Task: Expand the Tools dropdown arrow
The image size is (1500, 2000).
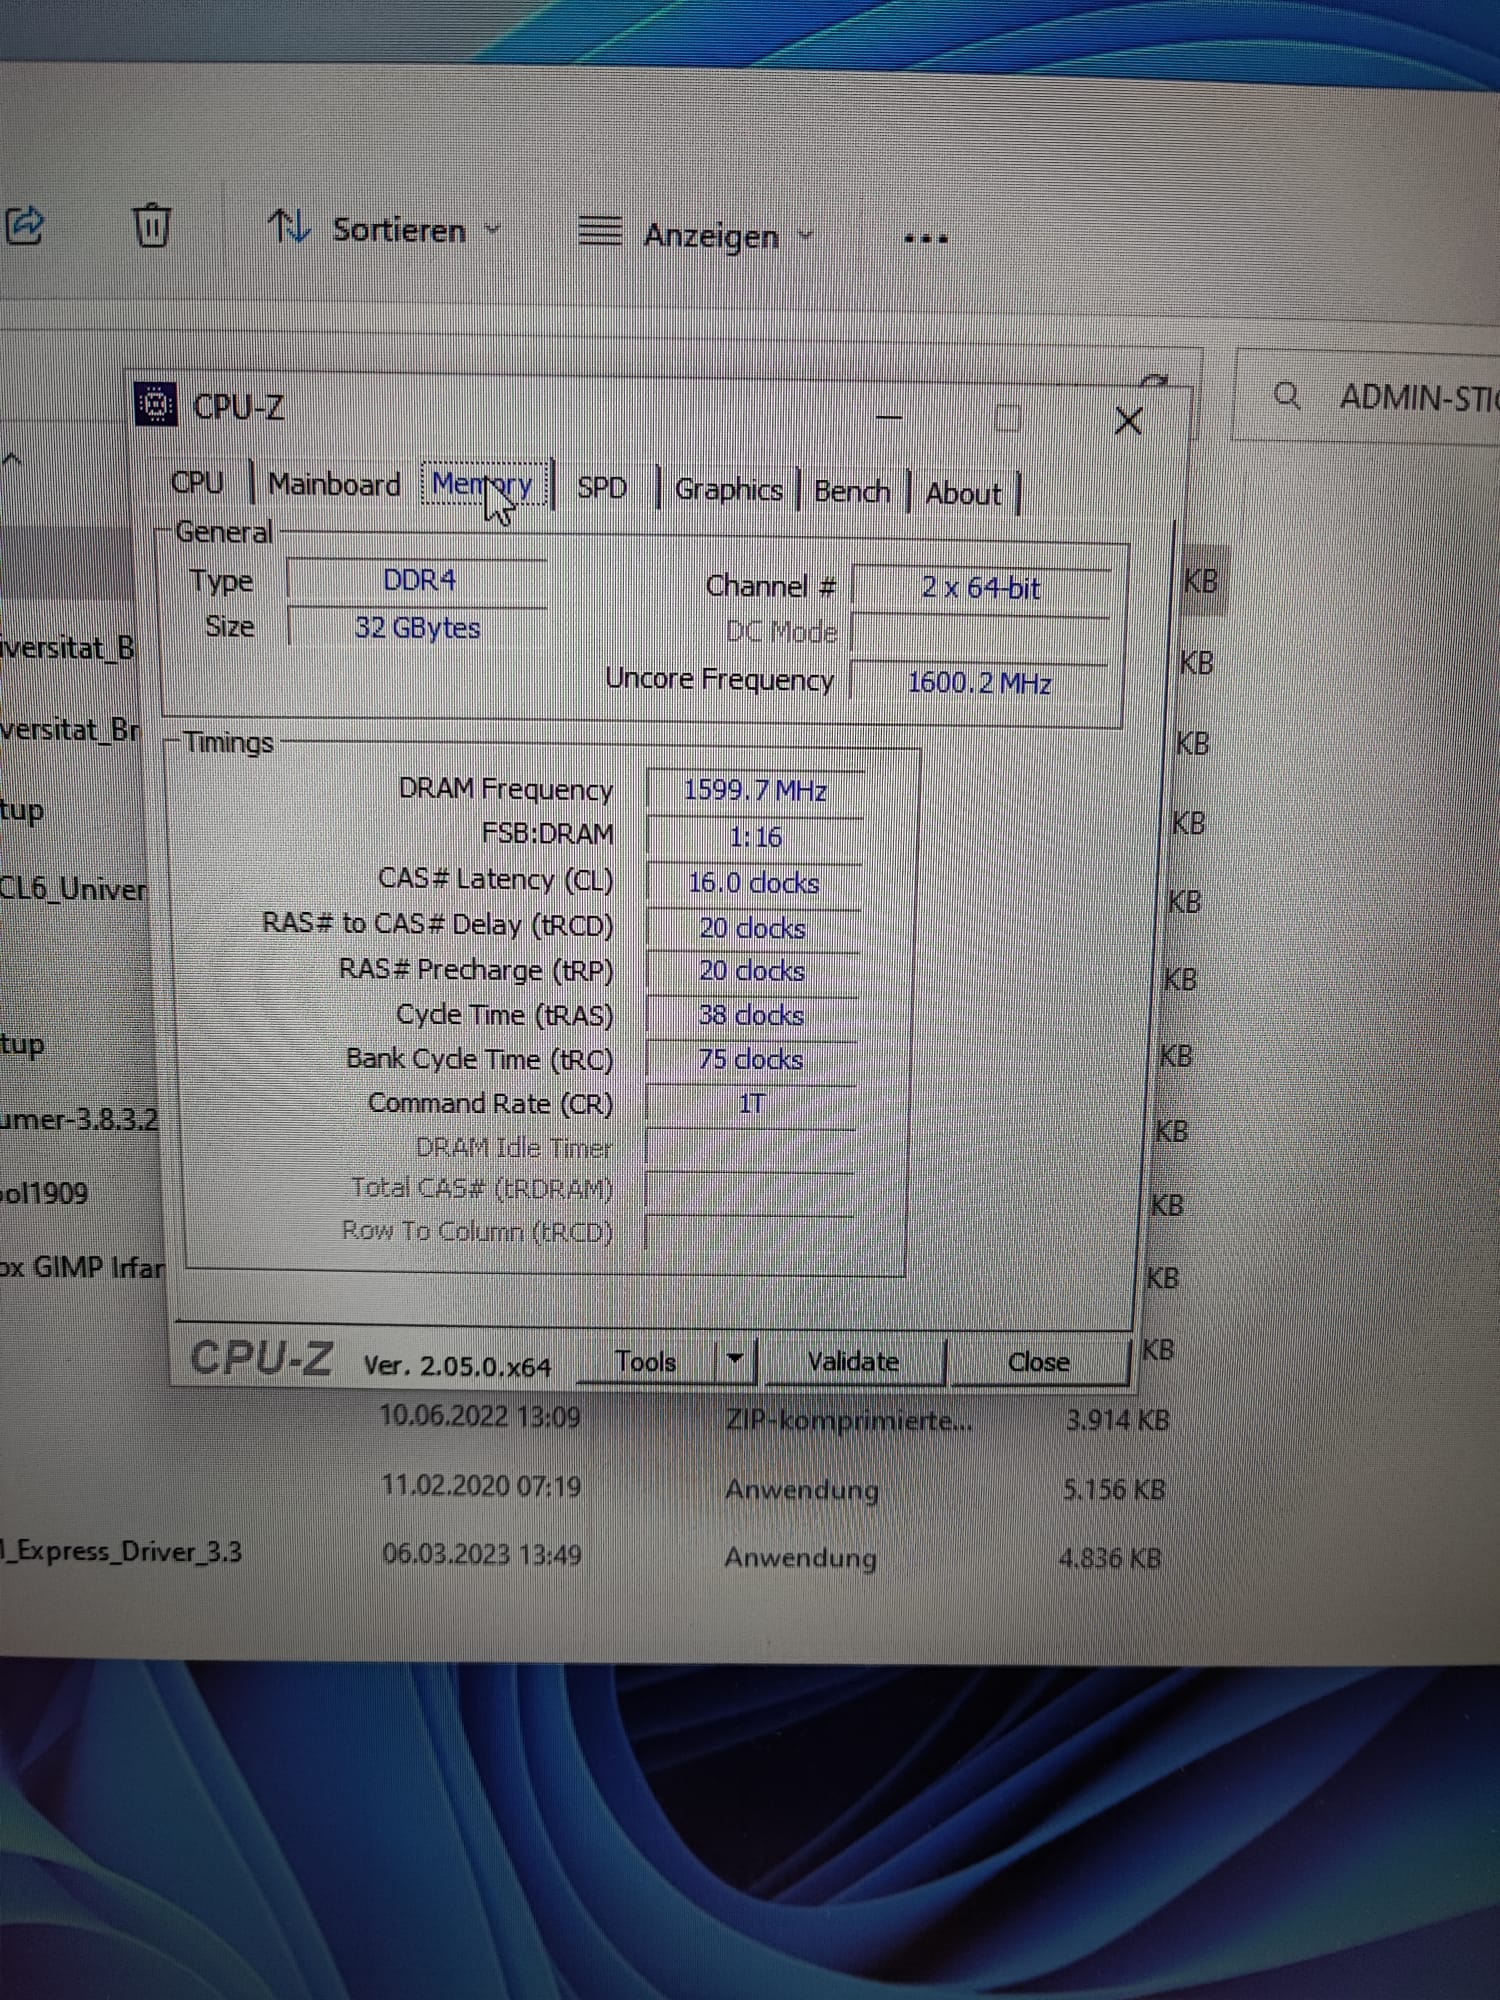Action: (x=735, y=1359)
